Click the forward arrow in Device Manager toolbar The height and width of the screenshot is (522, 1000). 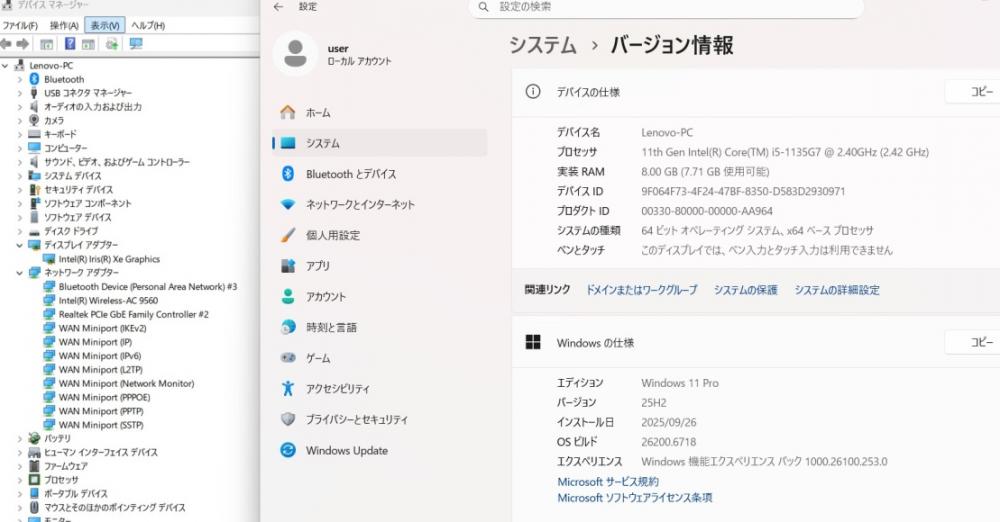point(22,44)
